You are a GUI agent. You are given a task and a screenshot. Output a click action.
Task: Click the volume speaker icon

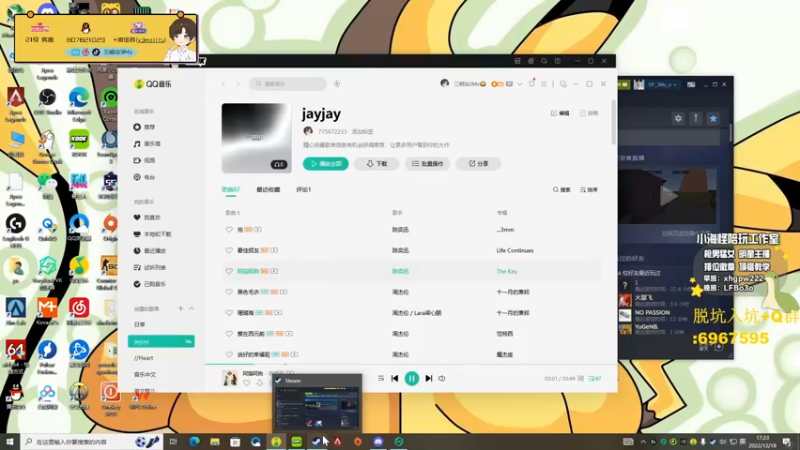442,379
